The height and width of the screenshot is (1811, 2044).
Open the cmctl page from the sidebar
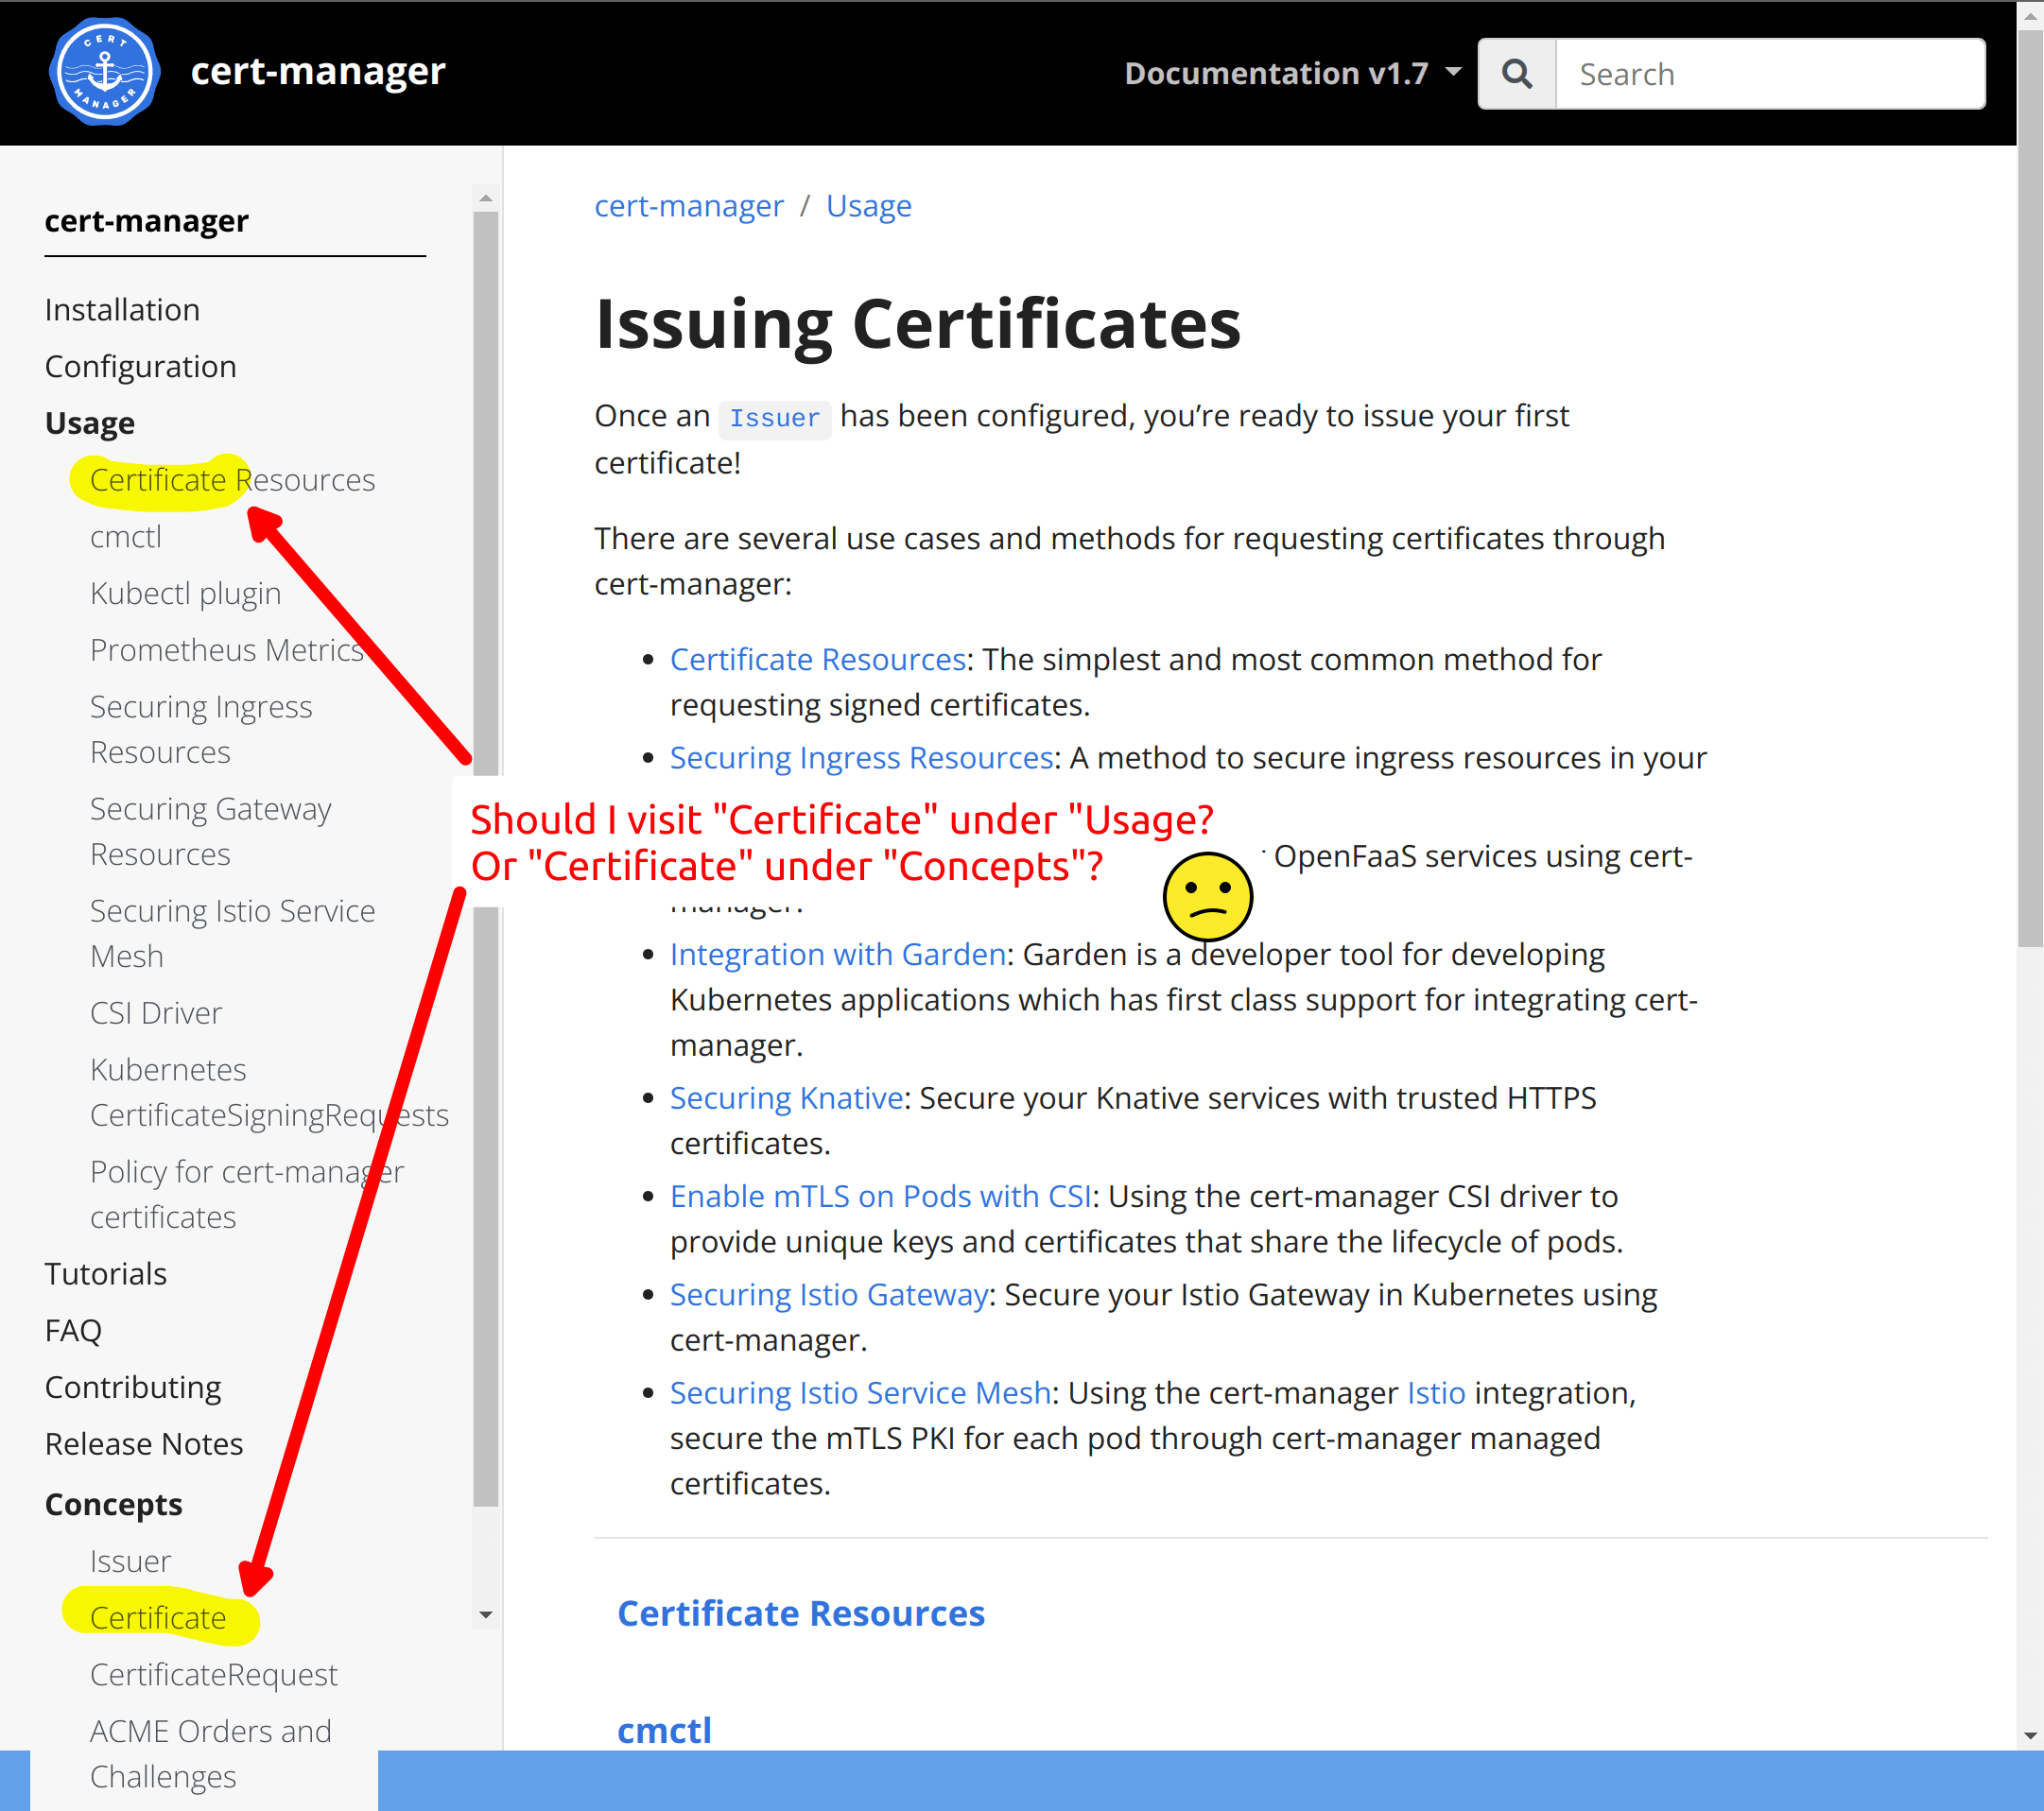[x=125, y=536]
